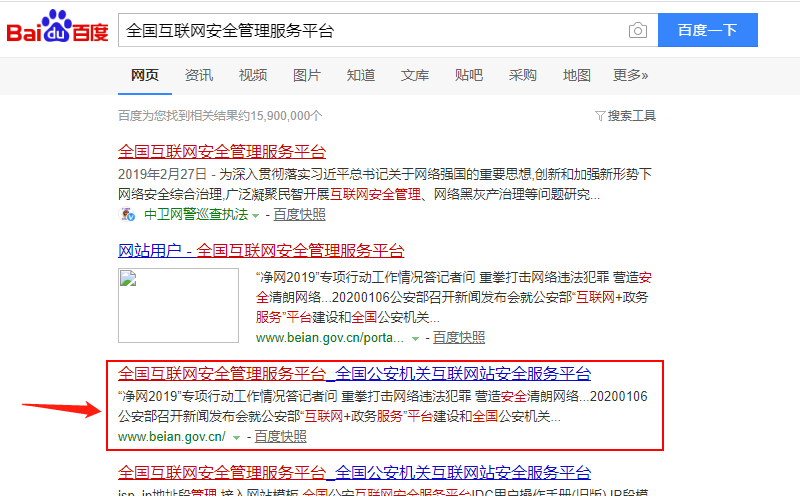The height and width of the screenshot is (496, 800).
Task: Go to the 贴吧 tab
Action: [x=469, y=76]
